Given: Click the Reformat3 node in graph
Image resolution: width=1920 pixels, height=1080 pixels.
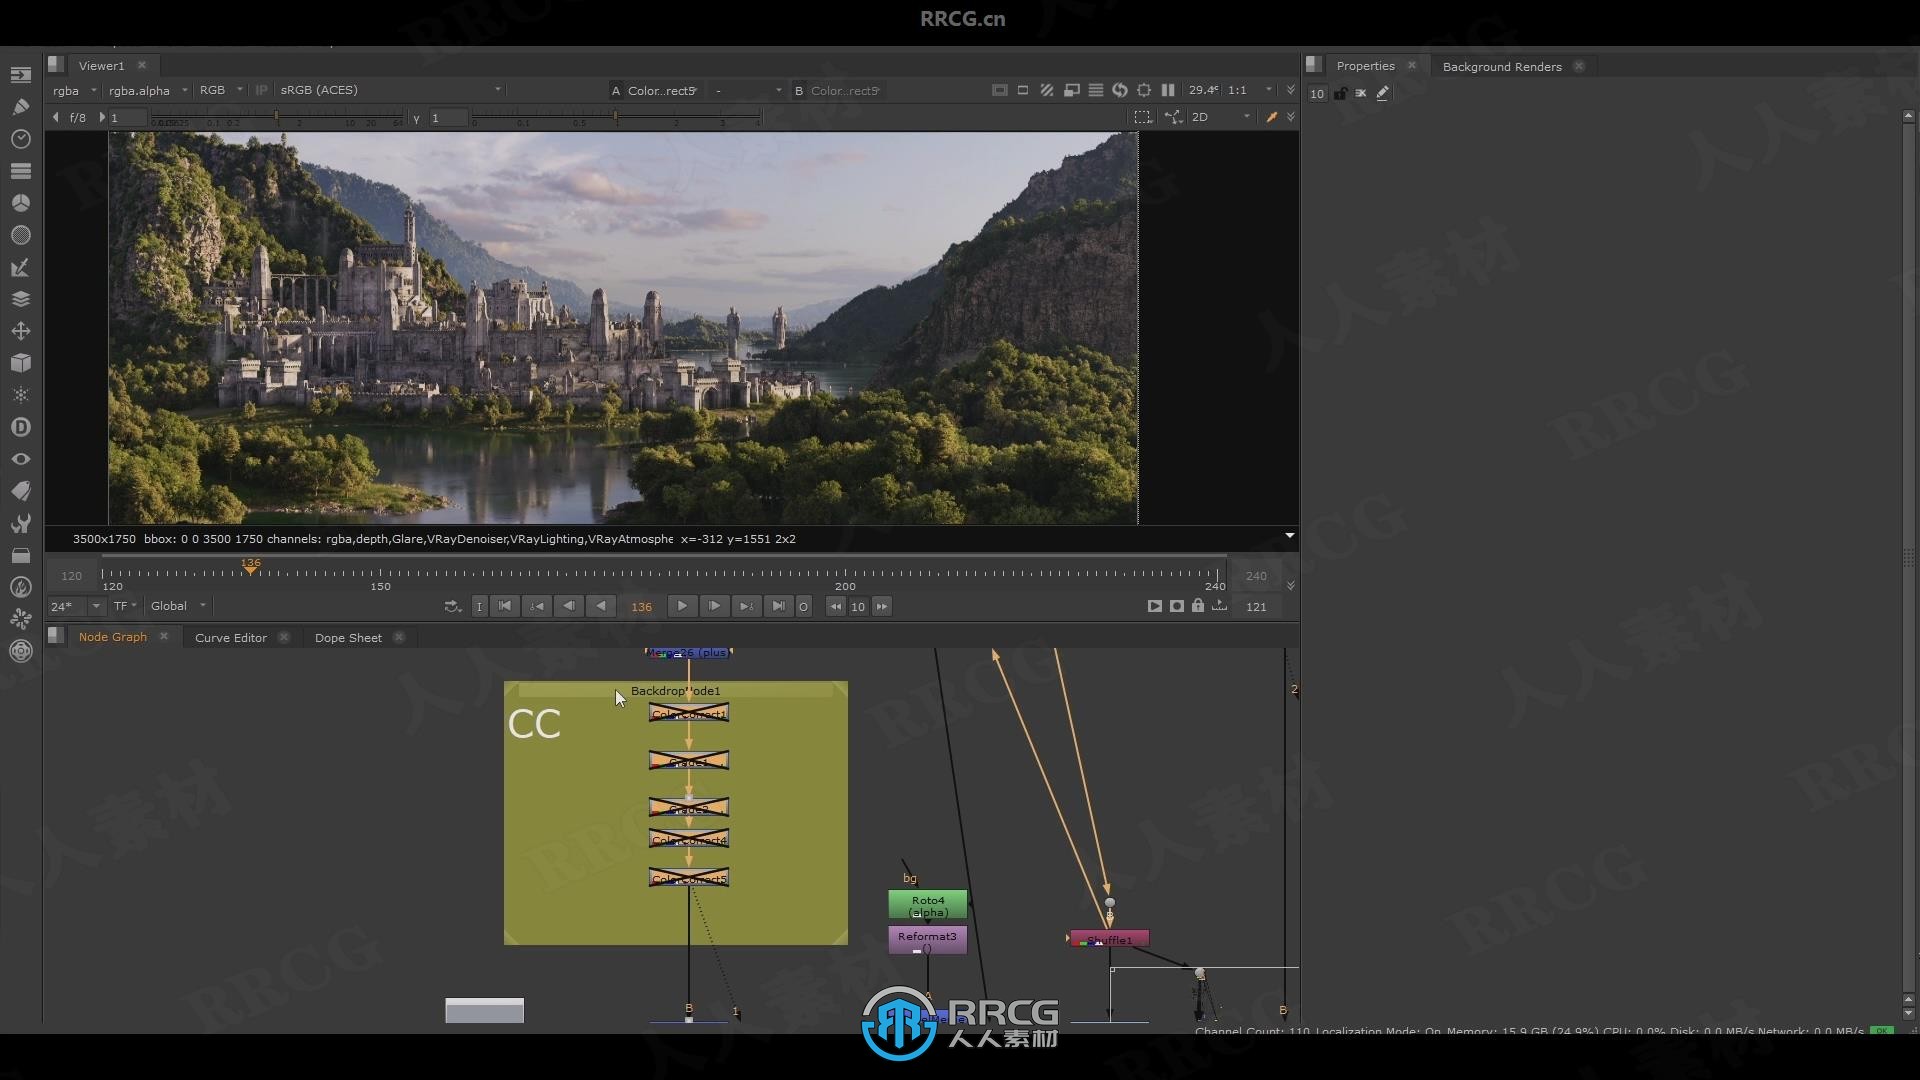Looking at the screenshot, I should pos(927,939).
